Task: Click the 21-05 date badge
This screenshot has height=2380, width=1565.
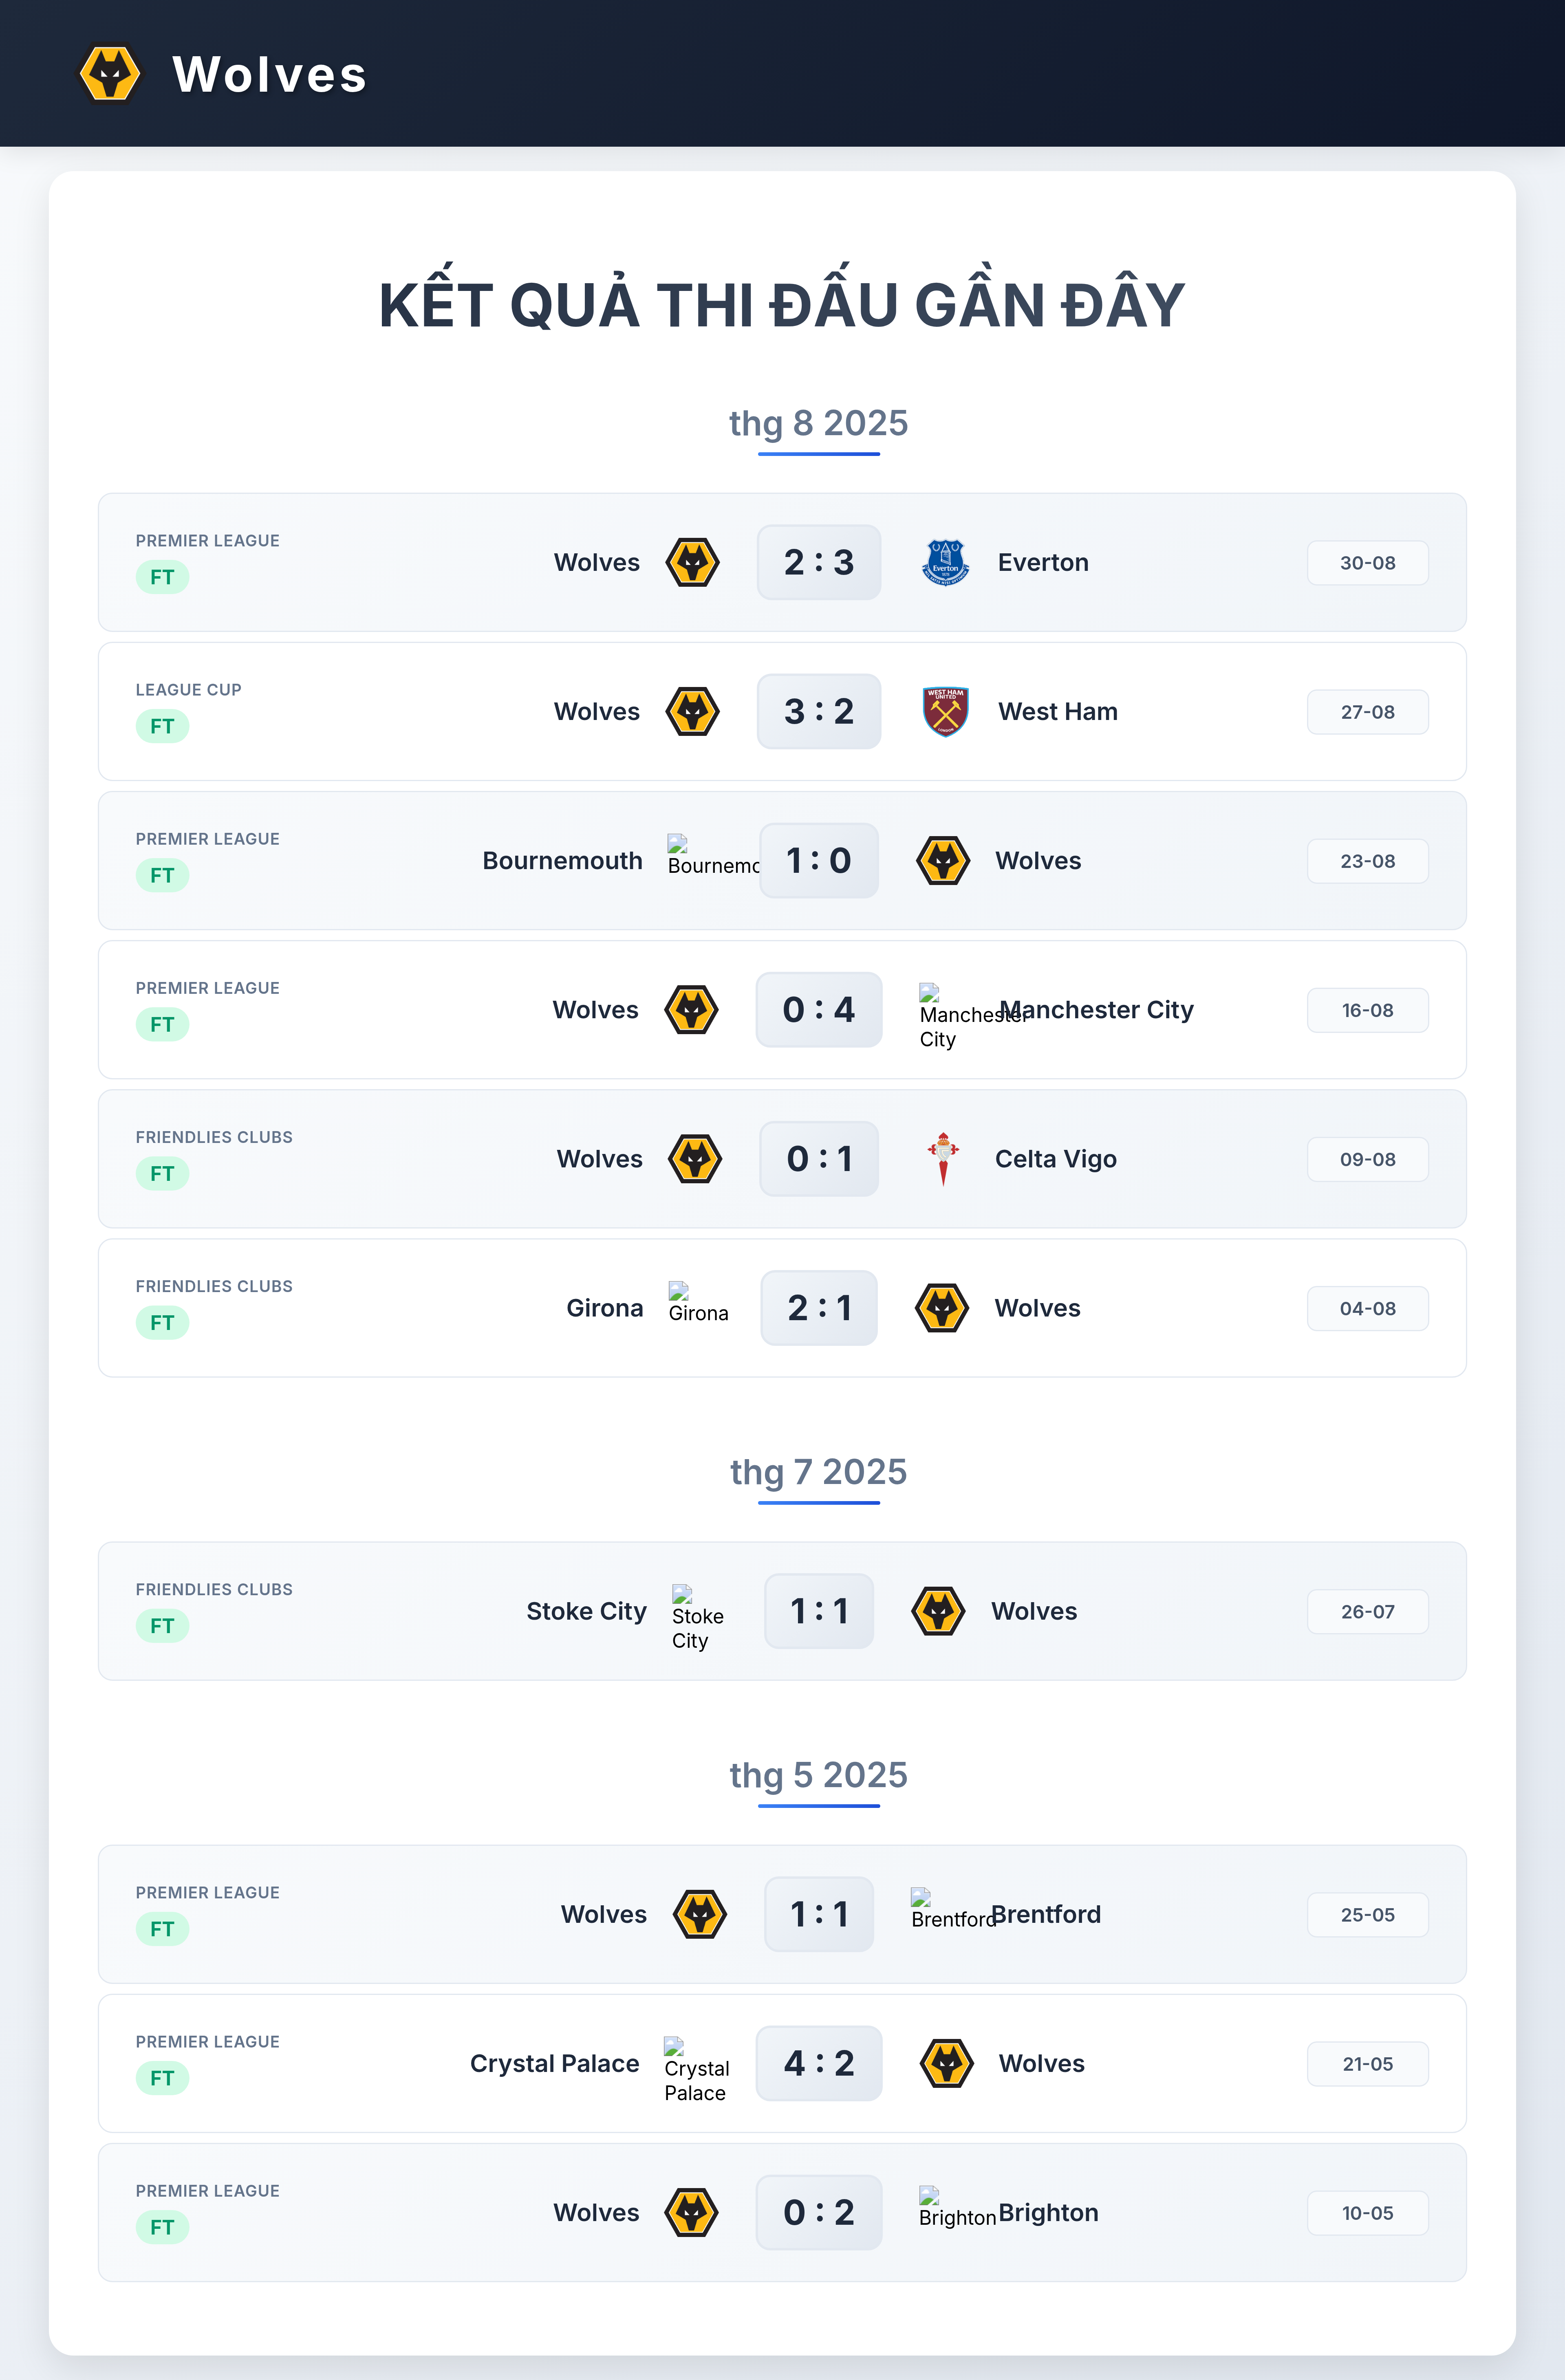Action: point(1367,2063)
